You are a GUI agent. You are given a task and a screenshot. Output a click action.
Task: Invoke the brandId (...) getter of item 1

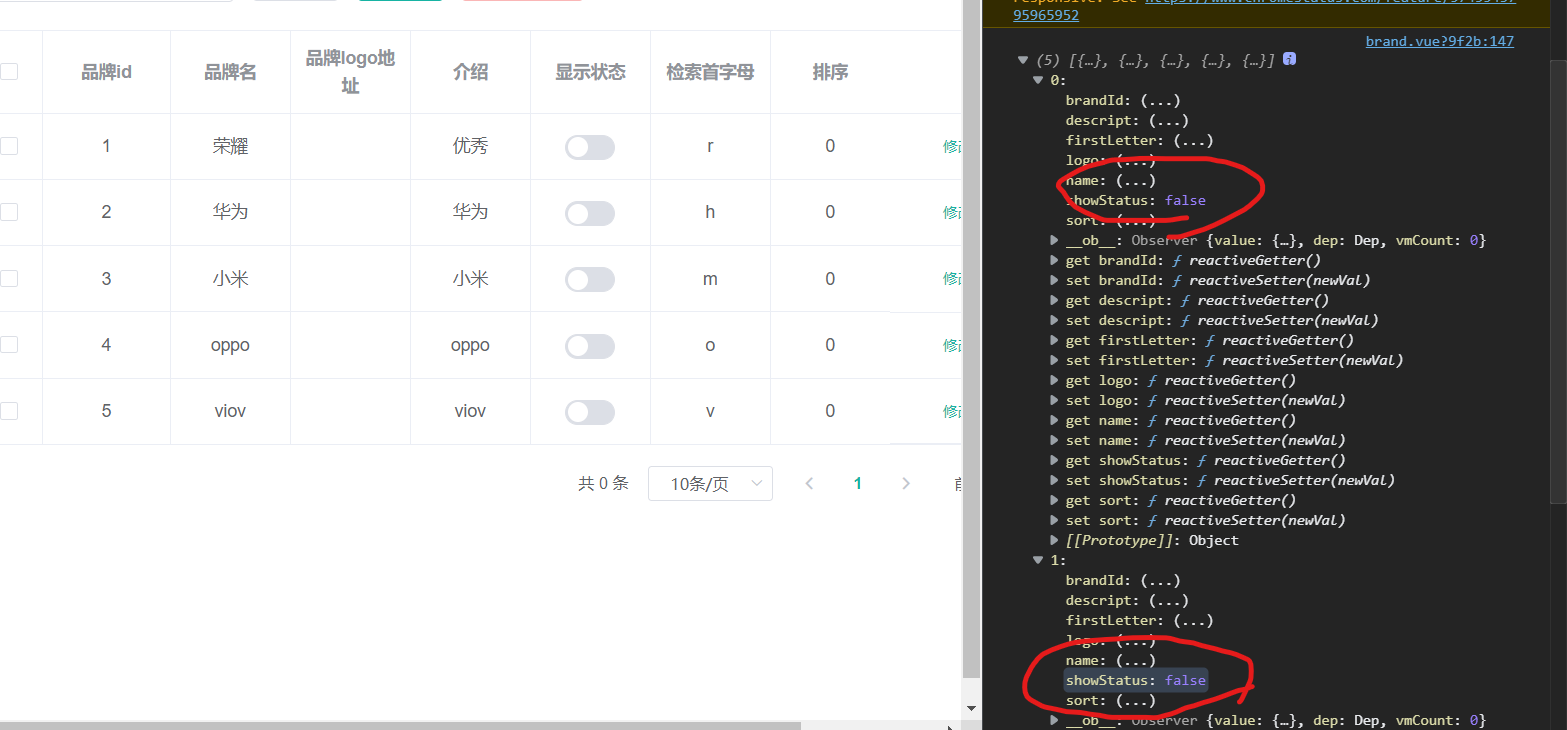[x=1161, y=580]
